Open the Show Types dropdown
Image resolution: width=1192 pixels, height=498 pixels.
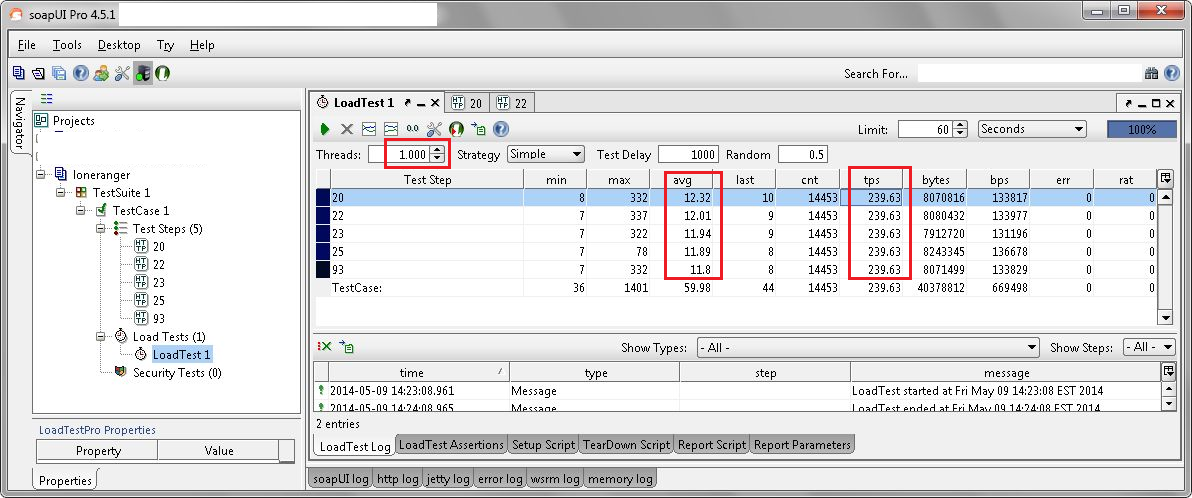pyautogui.click(x=868, y=347)
